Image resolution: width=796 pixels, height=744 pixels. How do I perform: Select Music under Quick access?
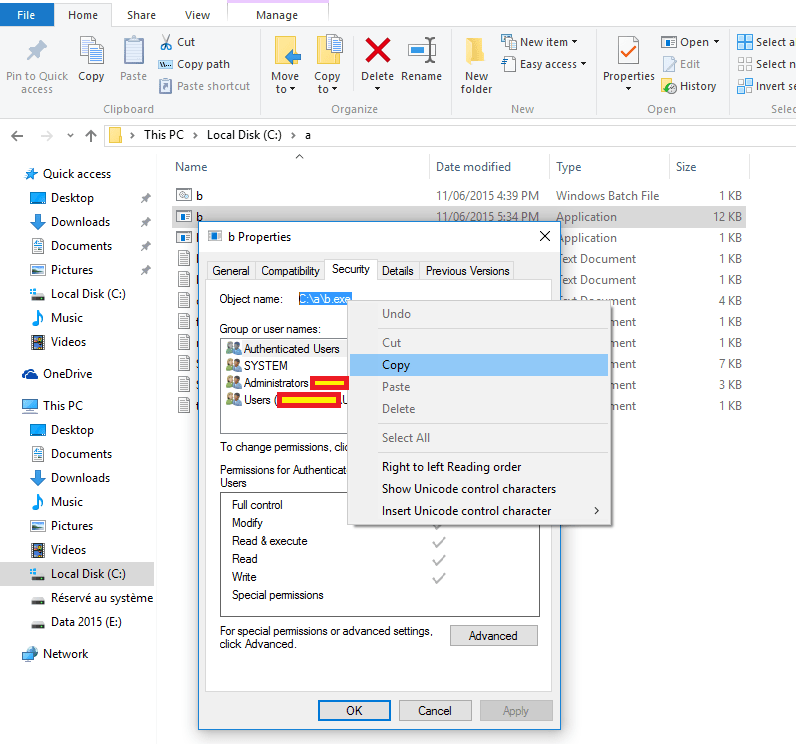click(57, 318)
